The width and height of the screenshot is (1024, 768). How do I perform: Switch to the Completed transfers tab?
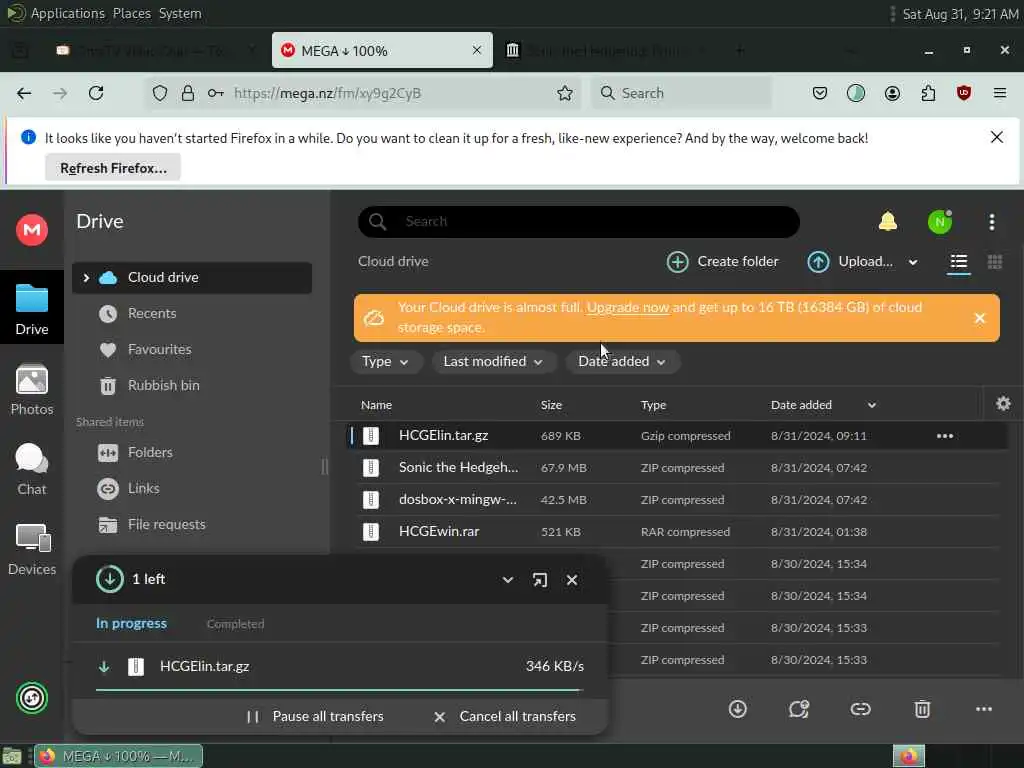click(235, 624)
